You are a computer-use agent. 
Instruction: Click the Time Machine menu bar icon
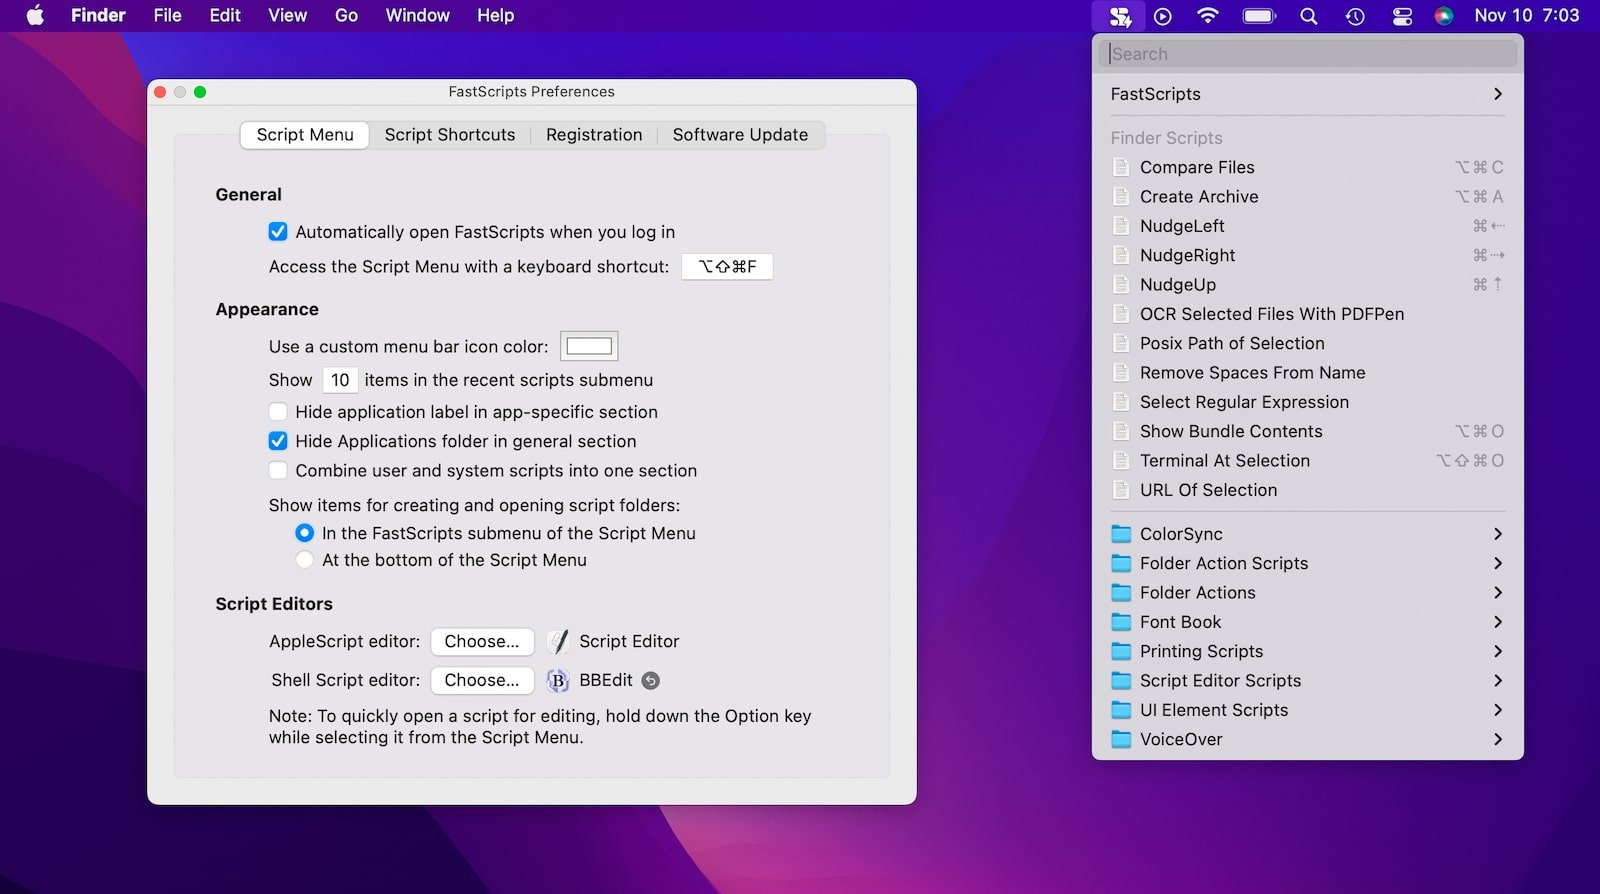1355,16
